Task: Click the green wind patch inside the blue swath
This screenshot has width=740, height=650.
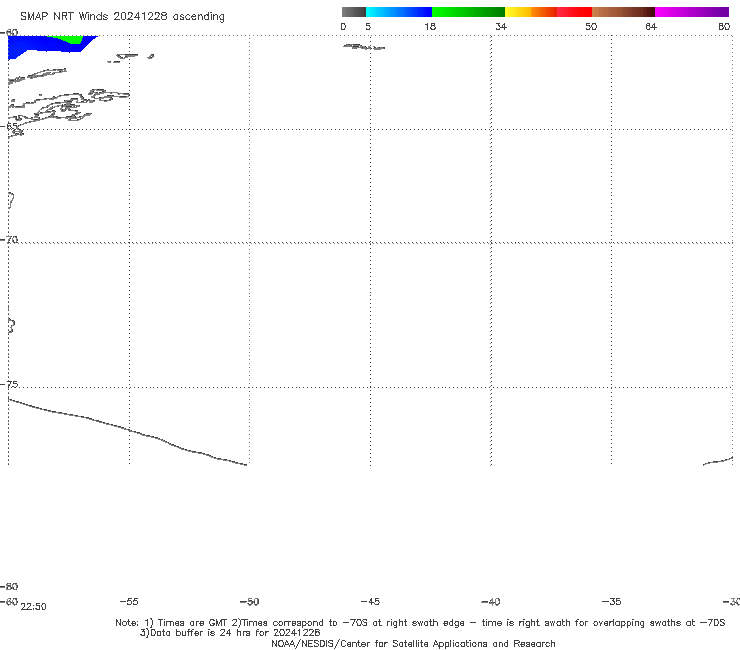Action: (x=70, y=39)
